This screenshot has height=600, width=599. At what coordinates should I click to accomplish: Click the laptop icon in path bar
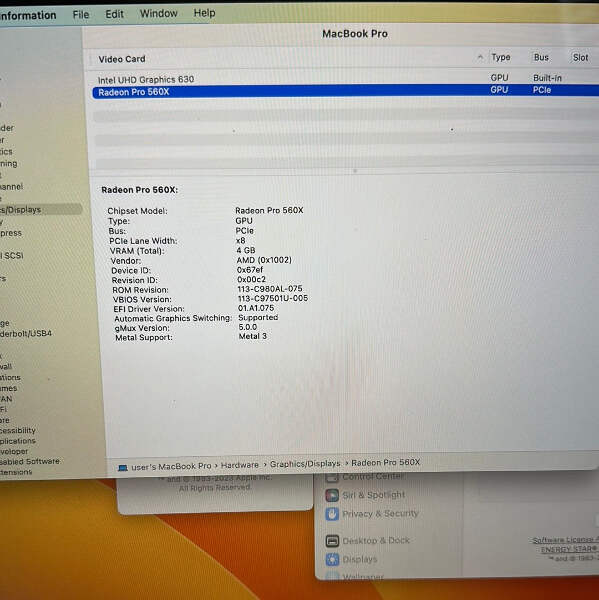tap(122, 468)
